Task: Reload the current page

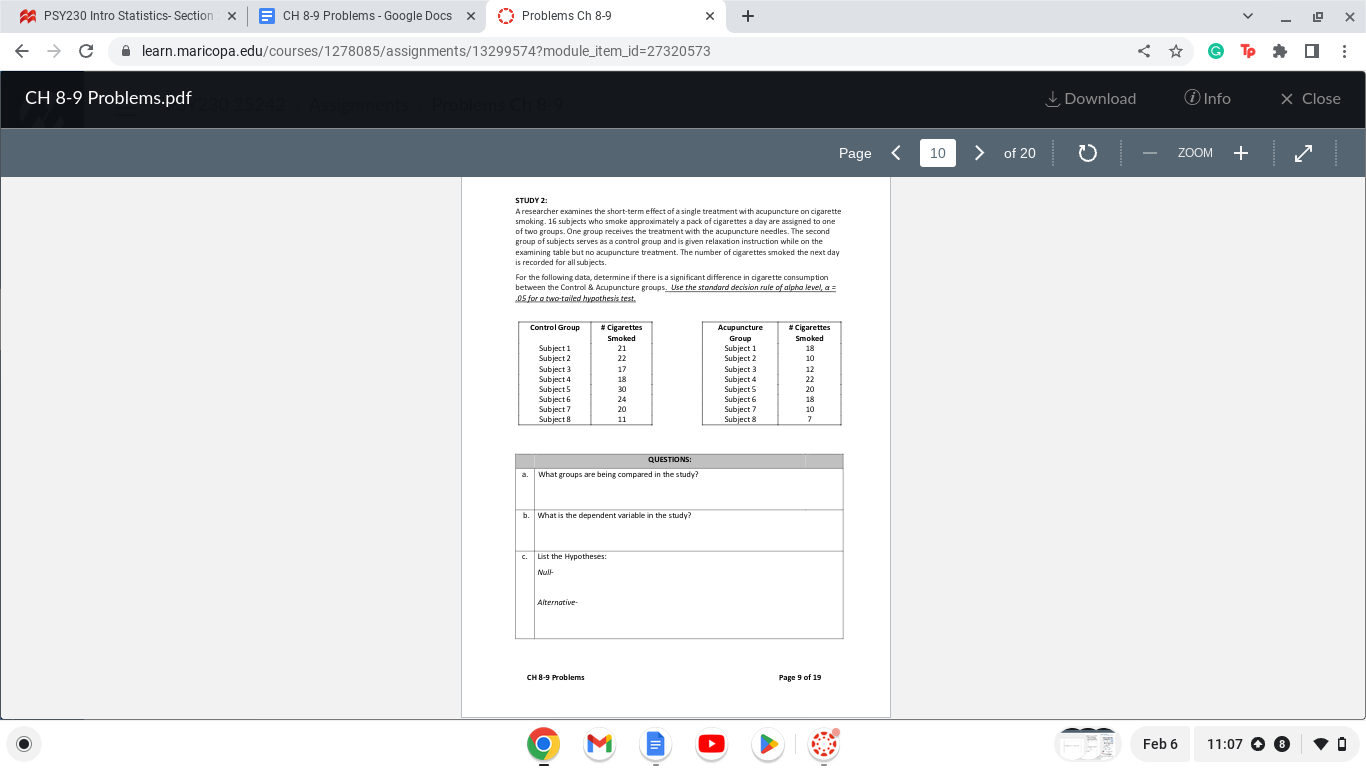Action: pyautogui.click(x=86, y=50)
